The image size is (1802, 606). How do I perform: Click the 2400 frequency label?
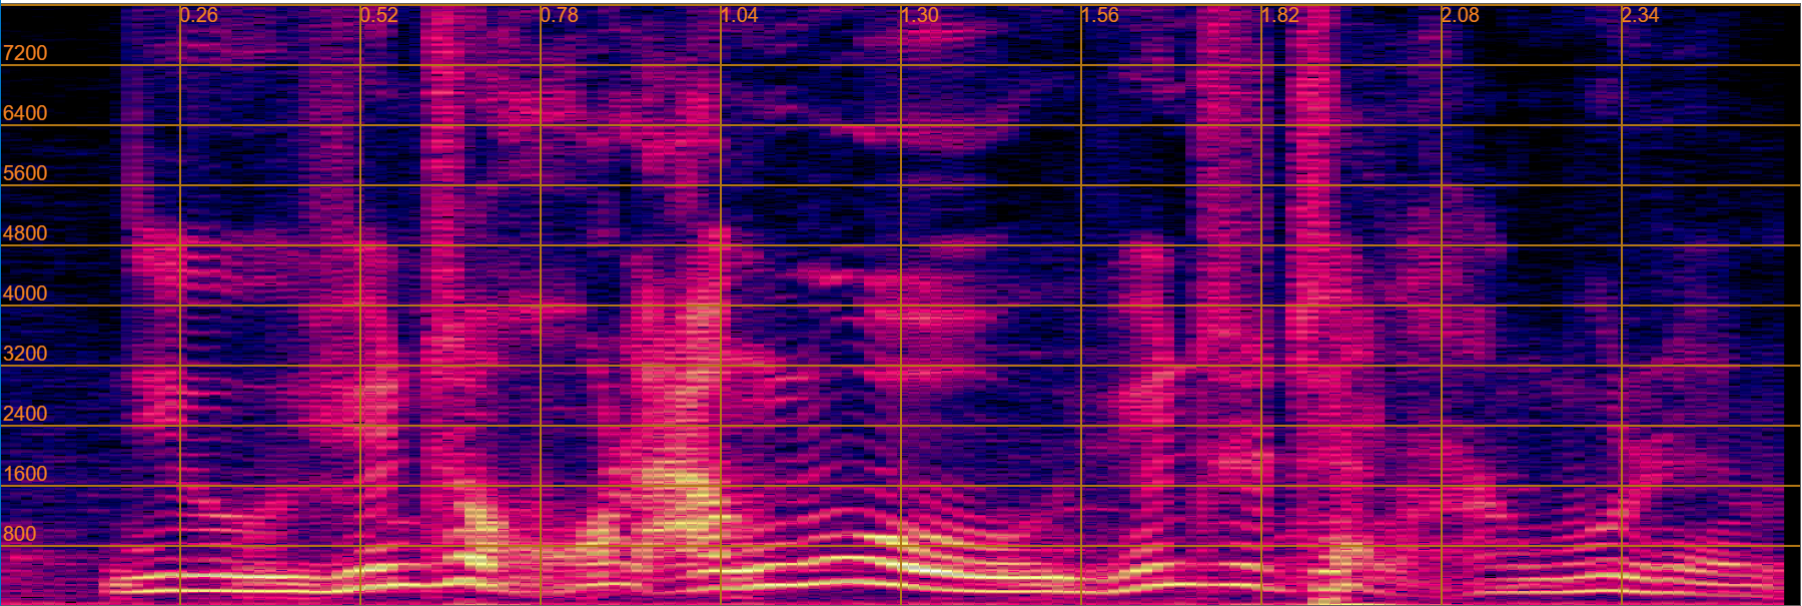(x=25, y=413)
